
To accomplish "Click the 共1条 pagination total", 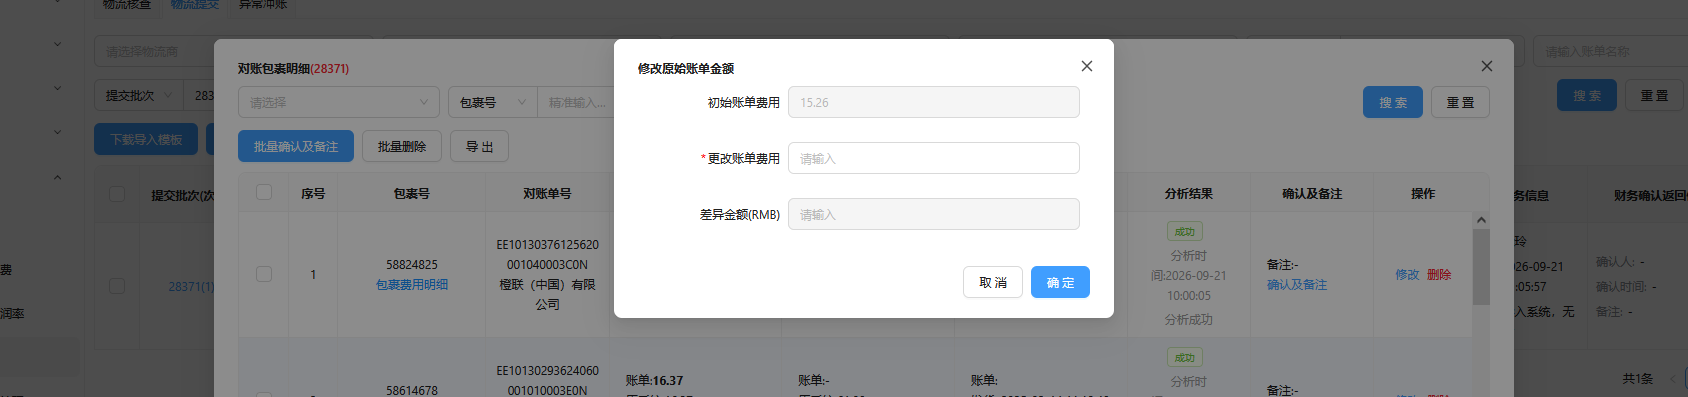I will click(x=1638, y=378).
